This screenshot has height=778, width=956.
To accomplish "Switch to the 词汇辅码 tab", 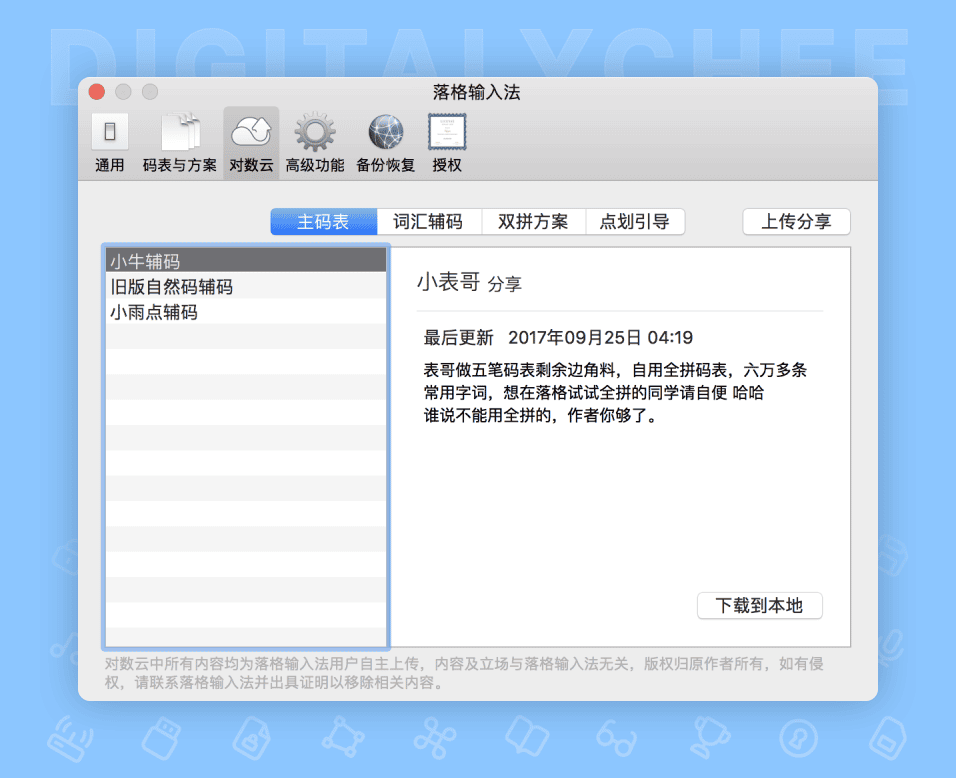I will [429, 221].
